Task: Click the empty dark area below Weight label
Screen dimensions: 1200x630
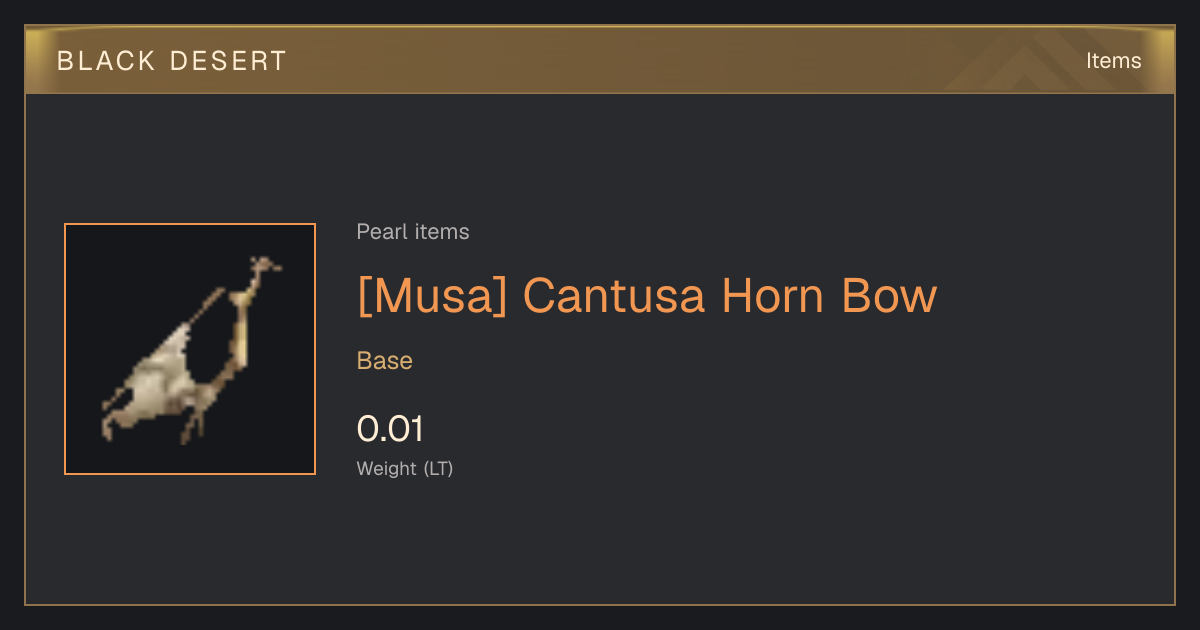Action: click(600, 540)
